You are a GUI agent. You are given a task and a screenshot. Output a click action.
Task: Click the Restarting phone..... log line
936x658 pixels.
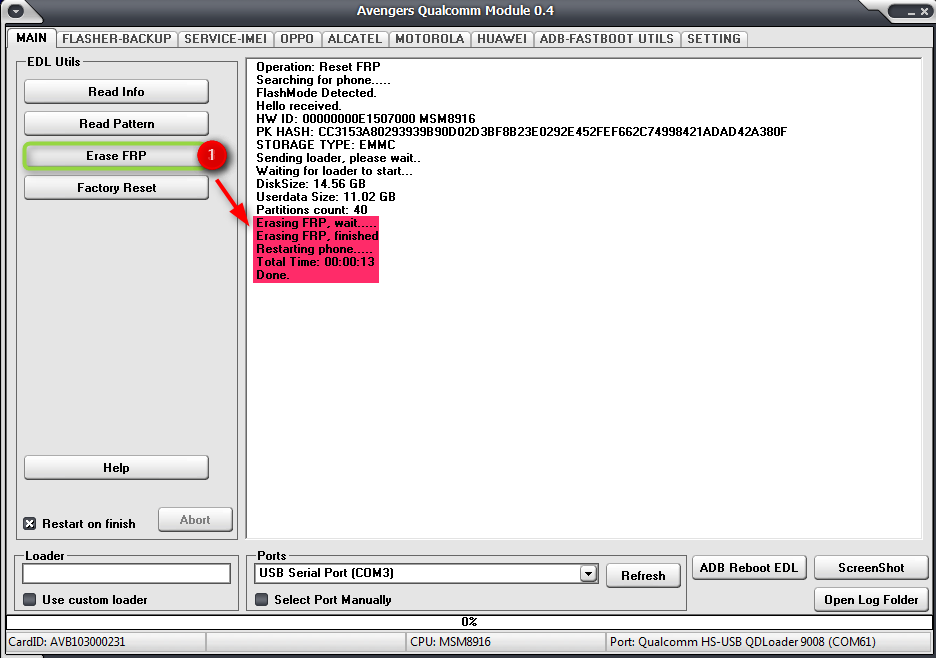pyautogui.click(x=314, y=249)
